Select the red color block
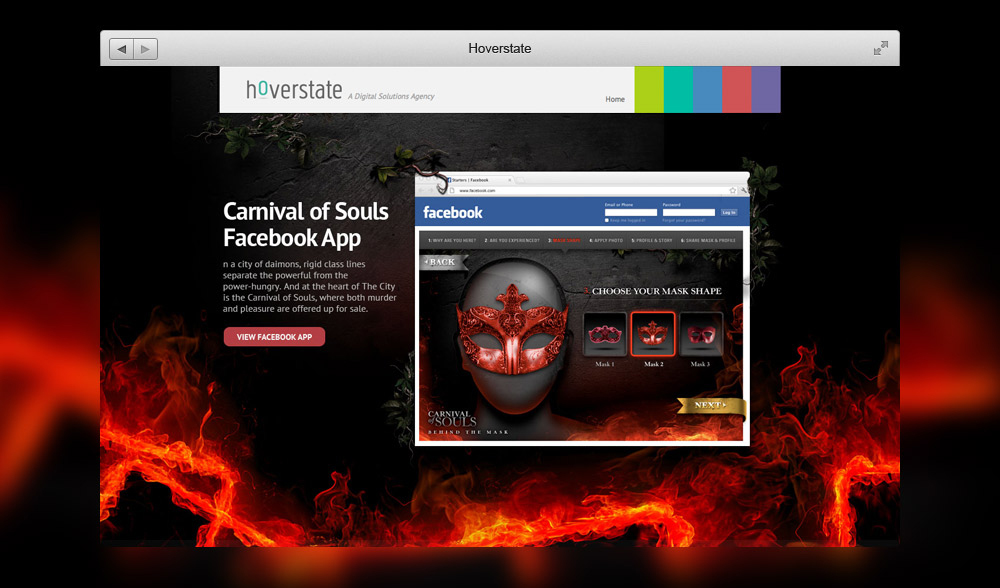Viewport: 1000px width, 588px height. (737, 89)
